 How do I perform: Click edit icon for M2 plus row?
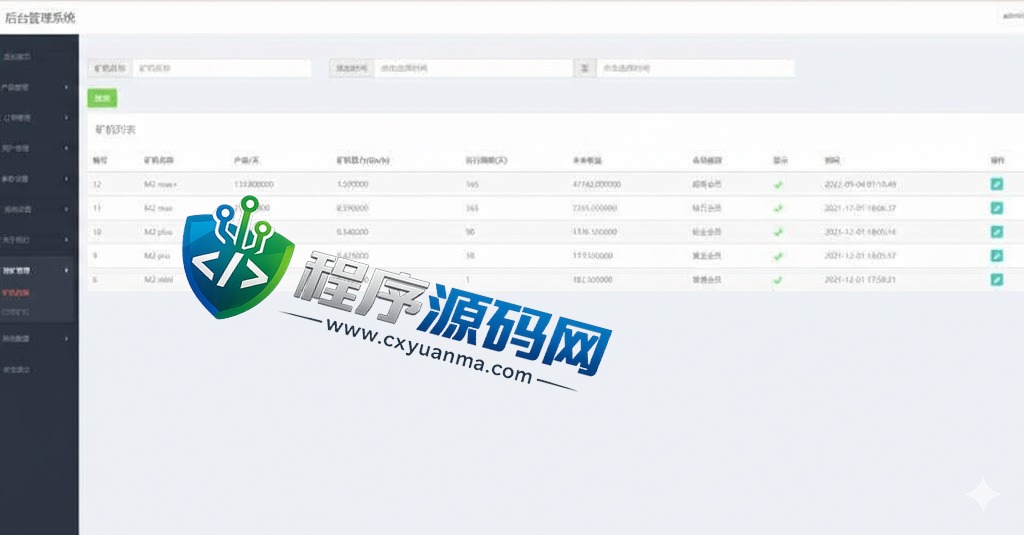997,231
